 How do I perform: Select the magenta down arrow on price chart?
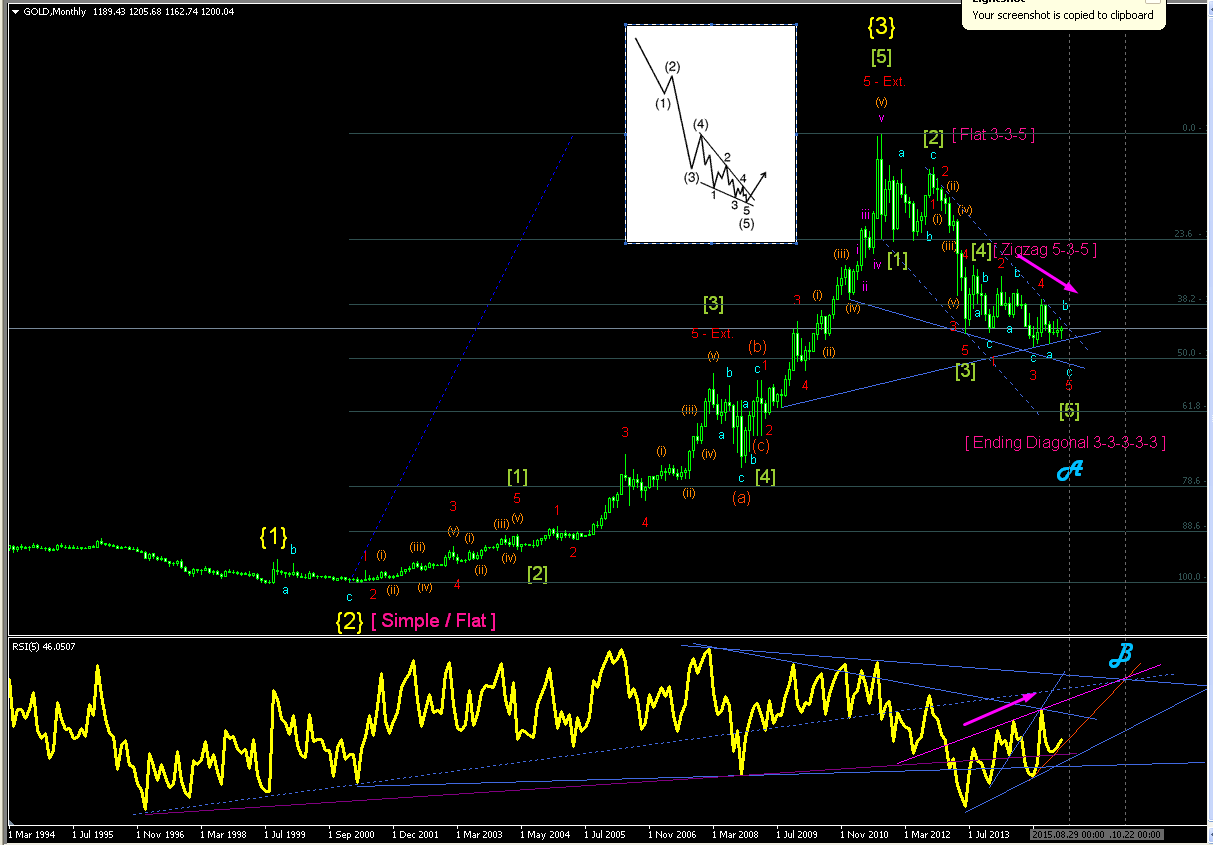click(x=1048, y=272)
